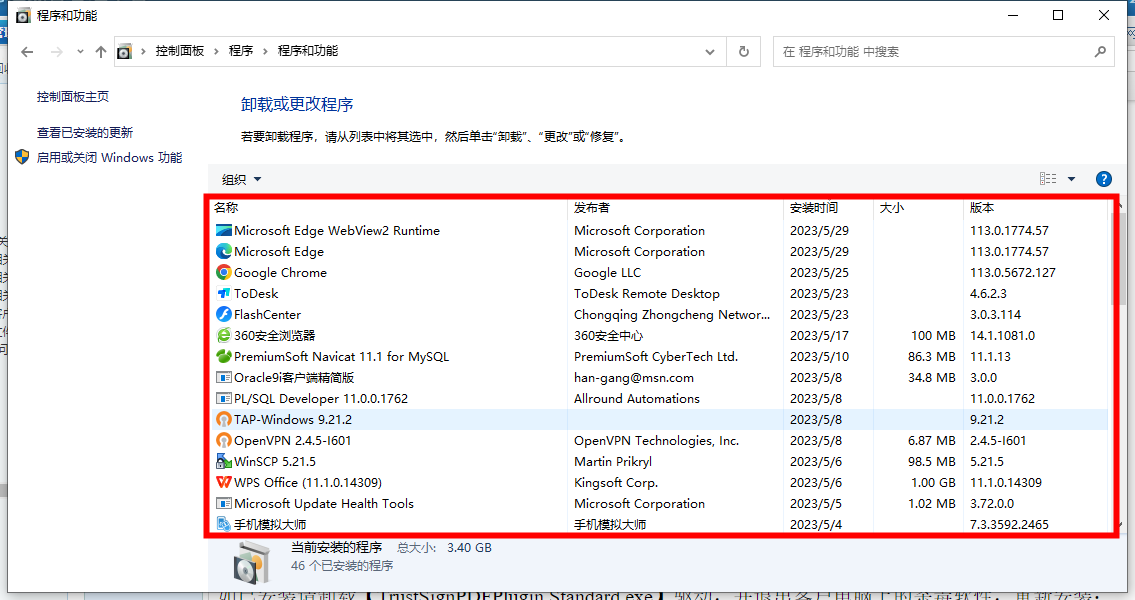Click the address bar location icon
Image resolution: width=1135 pixels, height=600 pixels.
pos(125,51)
